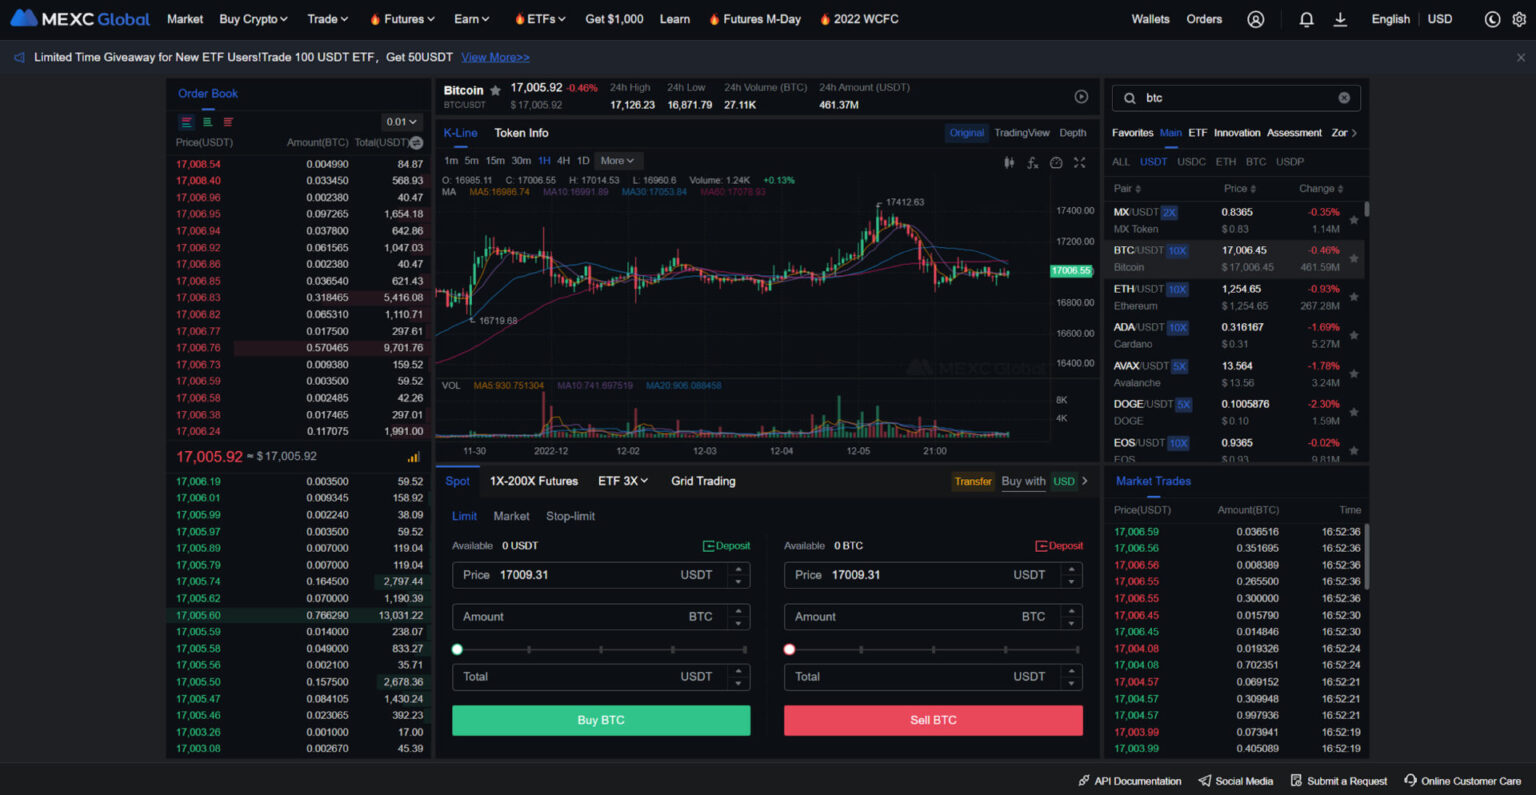
Task: Expand the K-line chart to fullscreen
Action: pyautogui.click(x=1080, y=162)
